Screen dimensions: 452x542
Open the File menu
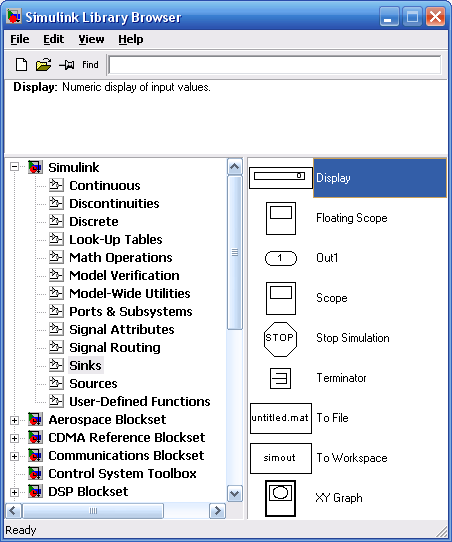coord(20,39)
